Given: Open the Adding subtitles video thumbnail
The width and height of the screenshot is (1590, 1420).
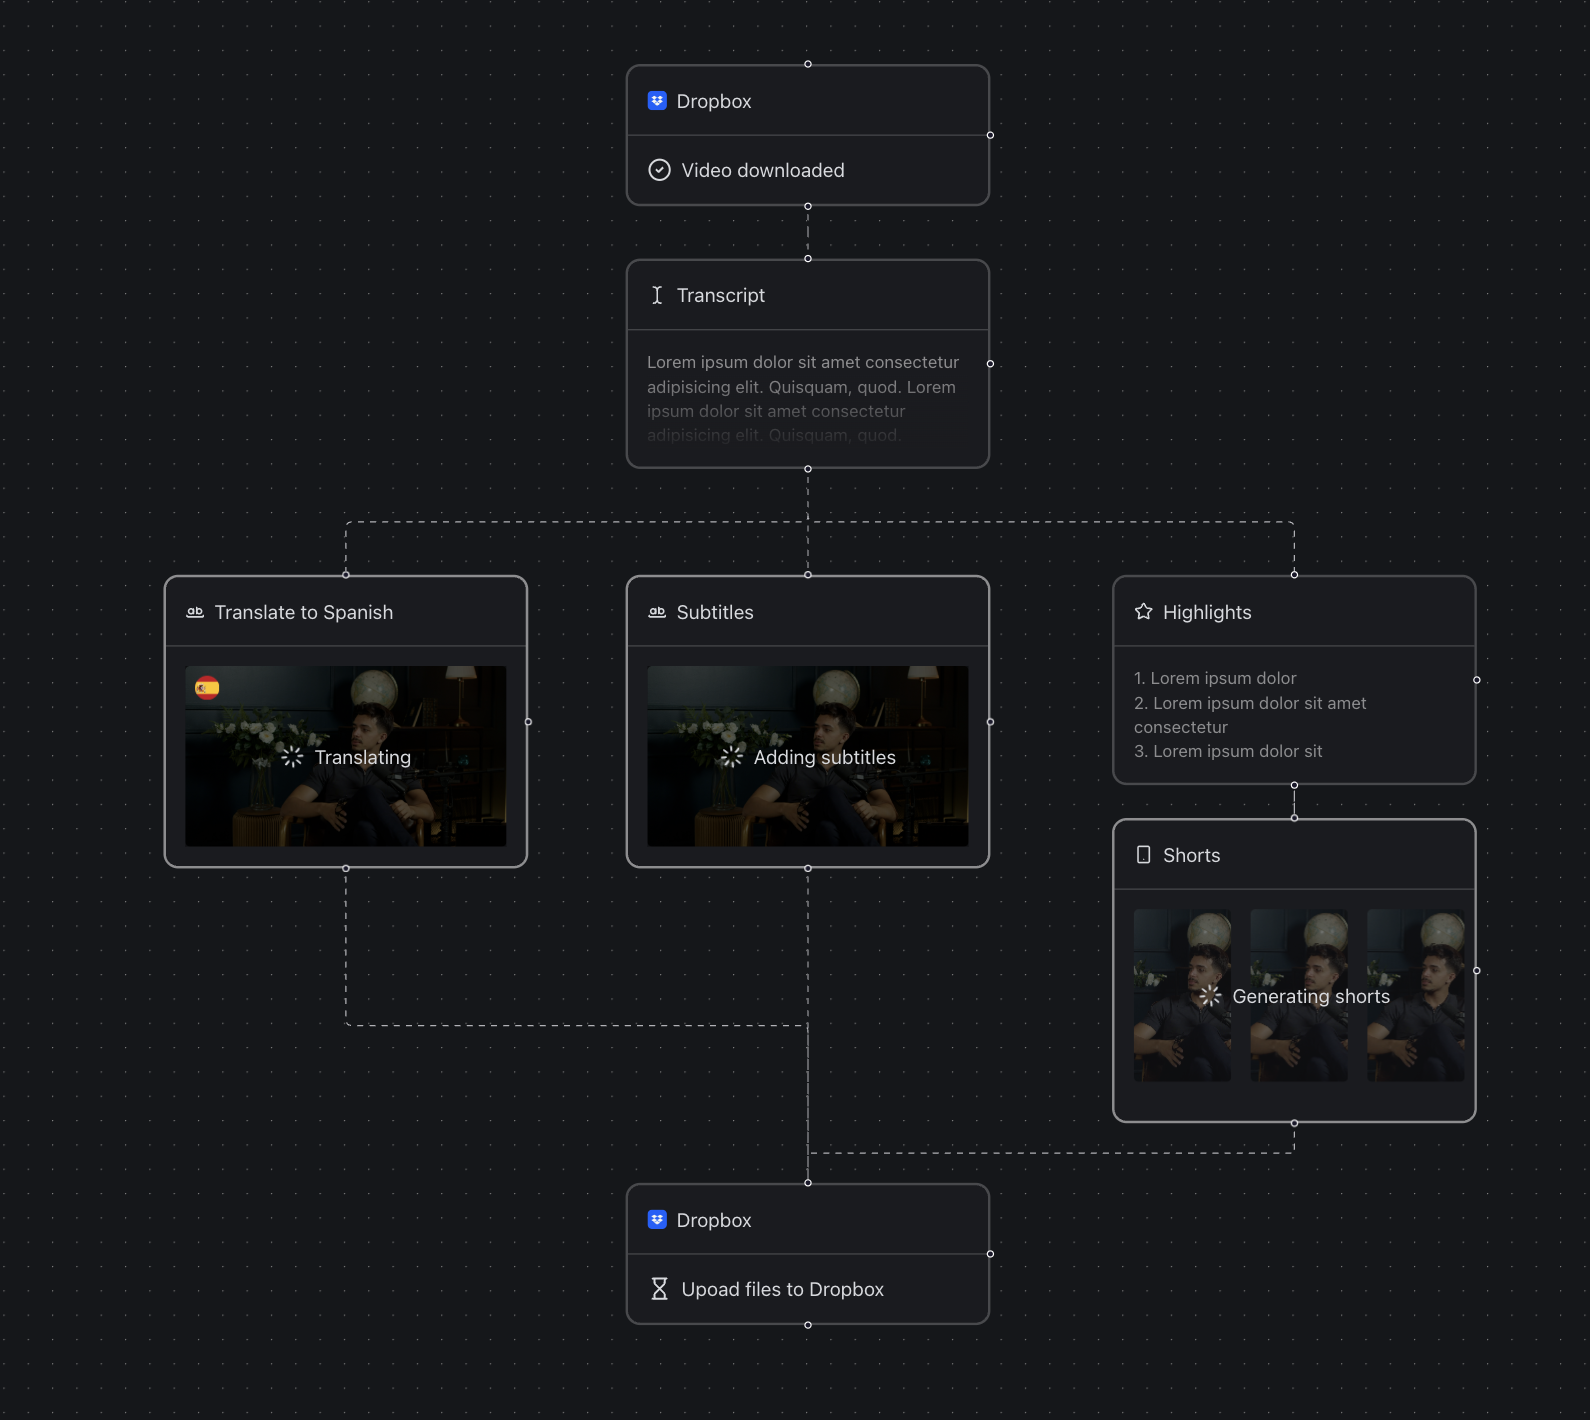Looking at the screenshot, I should tap(807, 800).
